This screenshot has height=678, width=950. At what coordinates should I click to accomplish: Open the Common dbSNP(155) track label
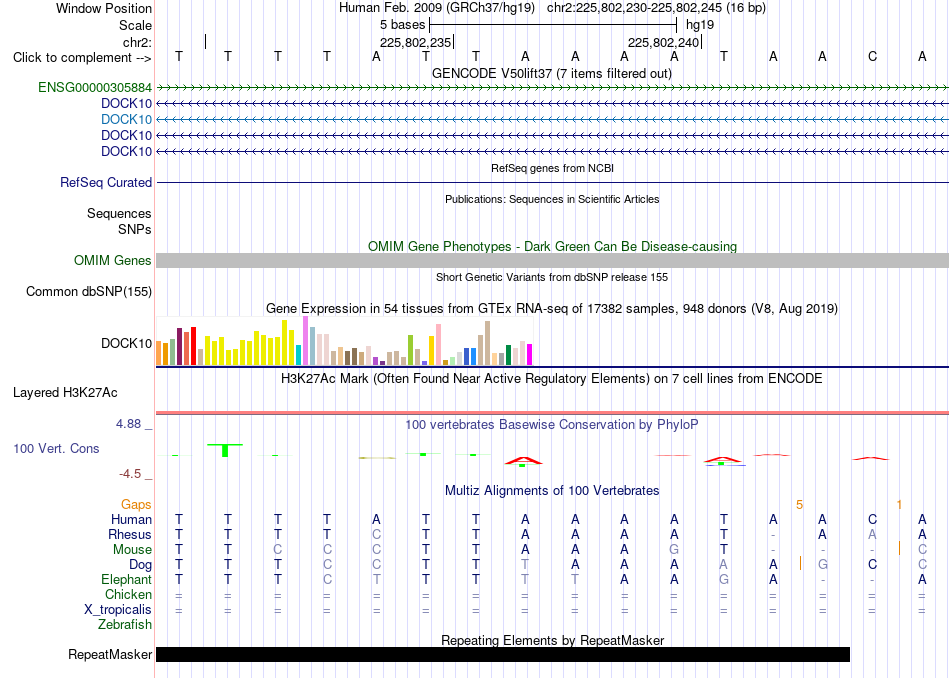pyautogui.click(x=89, y=291)
